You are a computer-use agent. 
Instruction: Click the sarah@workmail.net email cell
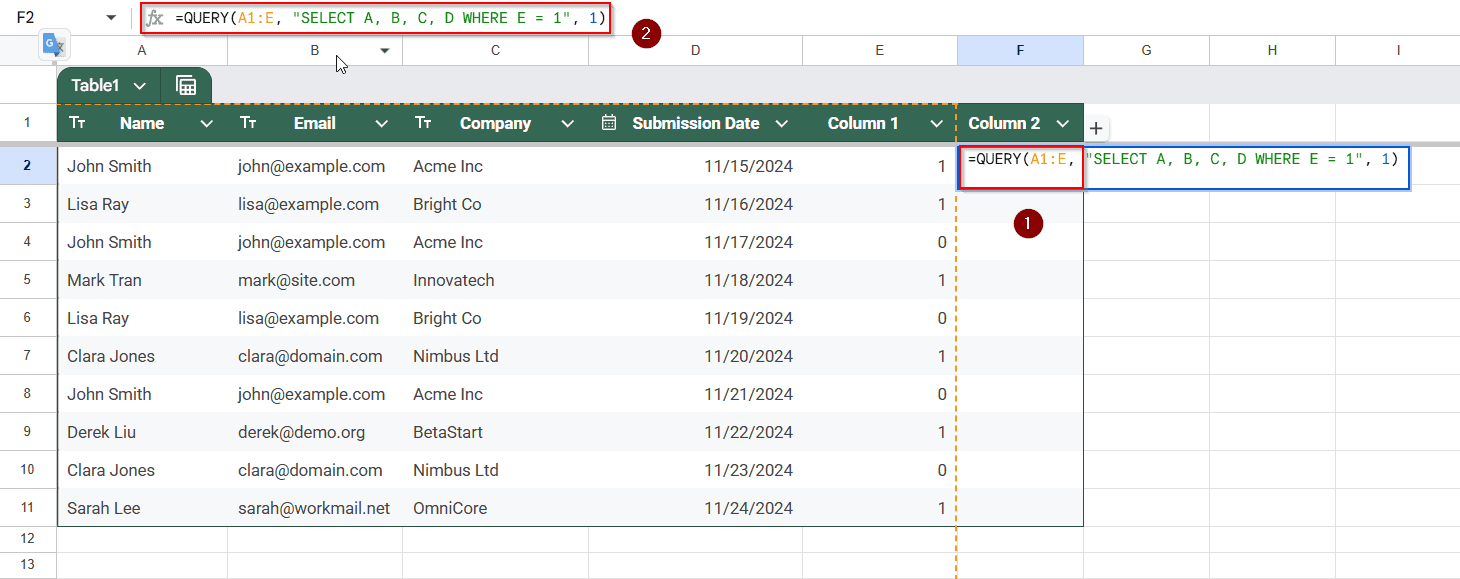pyautogui.click(x=315, y=508)
